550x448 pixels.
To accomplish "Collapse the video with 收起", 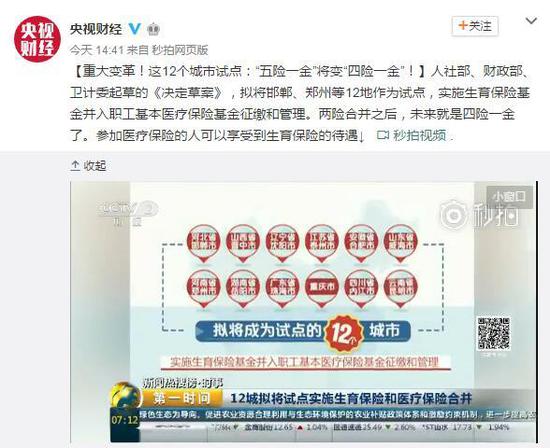I will (x=94, y=165).
